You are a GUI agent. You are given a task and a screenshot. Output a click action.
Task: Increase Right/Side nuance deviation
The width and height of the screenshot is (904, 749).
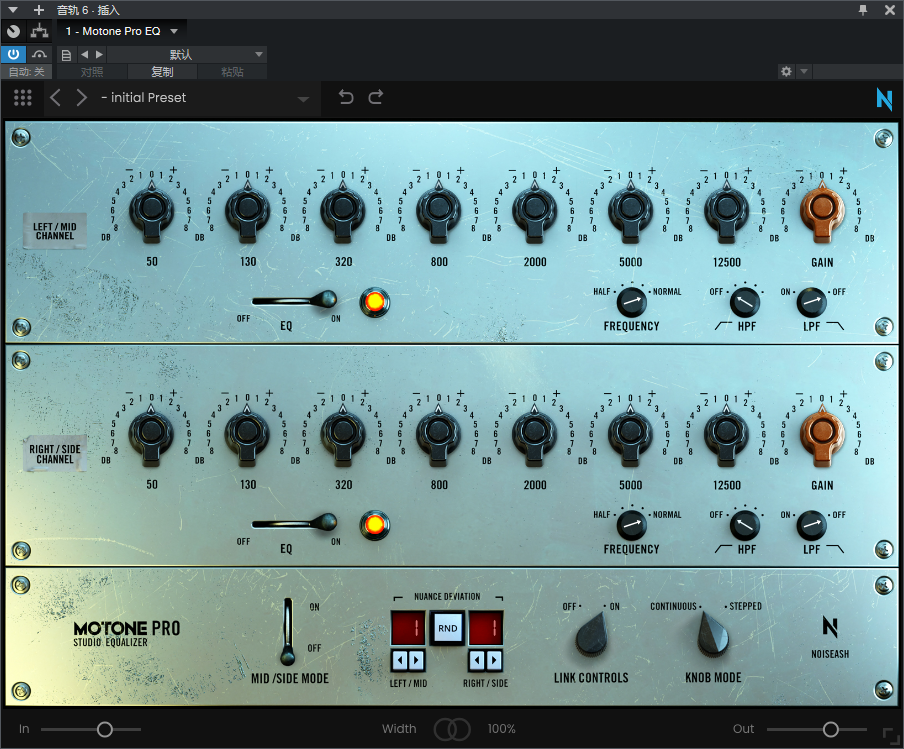[494, 660]
